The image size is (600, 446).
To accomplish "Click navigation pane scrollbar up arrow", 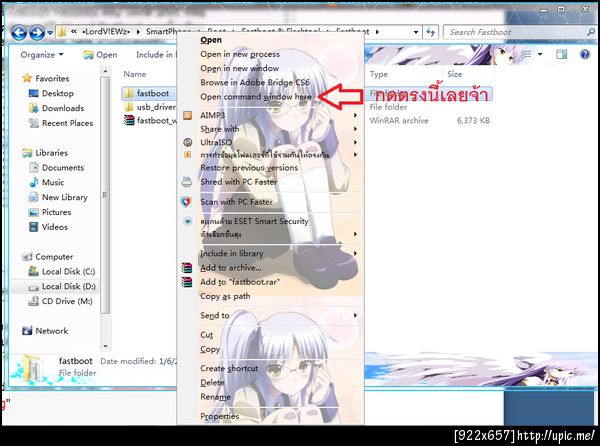I will click(x=105, y=71).
